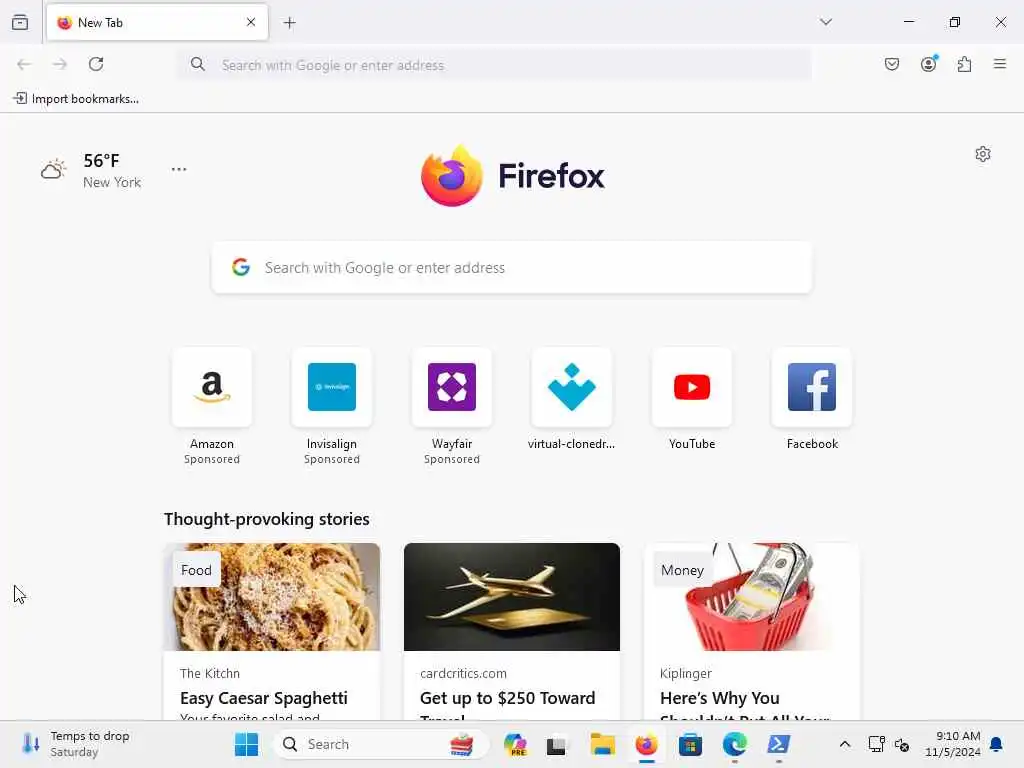Open the muted volume tray icon
Image resolution: width=1024 pixels, height=768 pixels.
coord(902,744)
